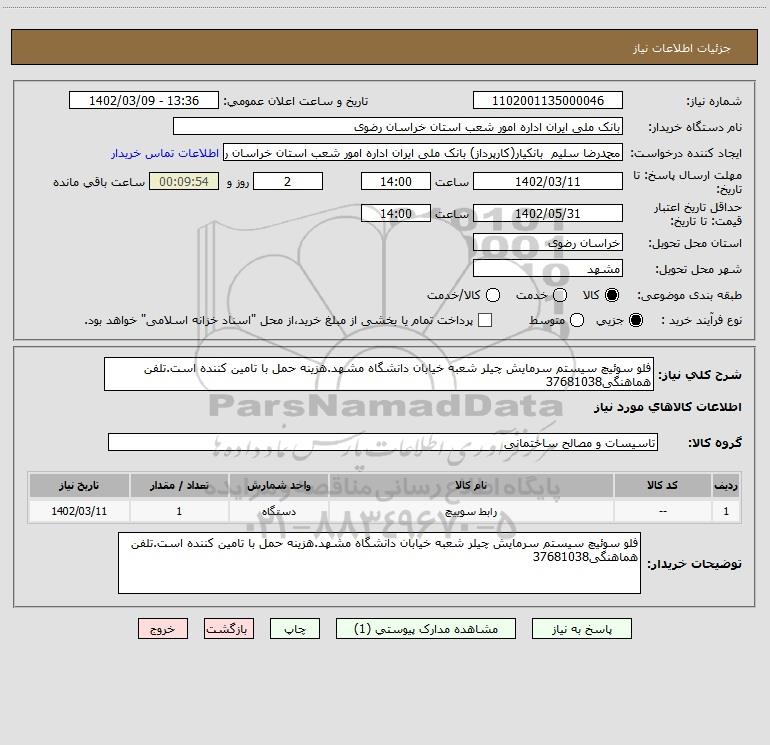770x745 pixels.
Task: Click the remaining days field showing 2
Action: point(288,181)
